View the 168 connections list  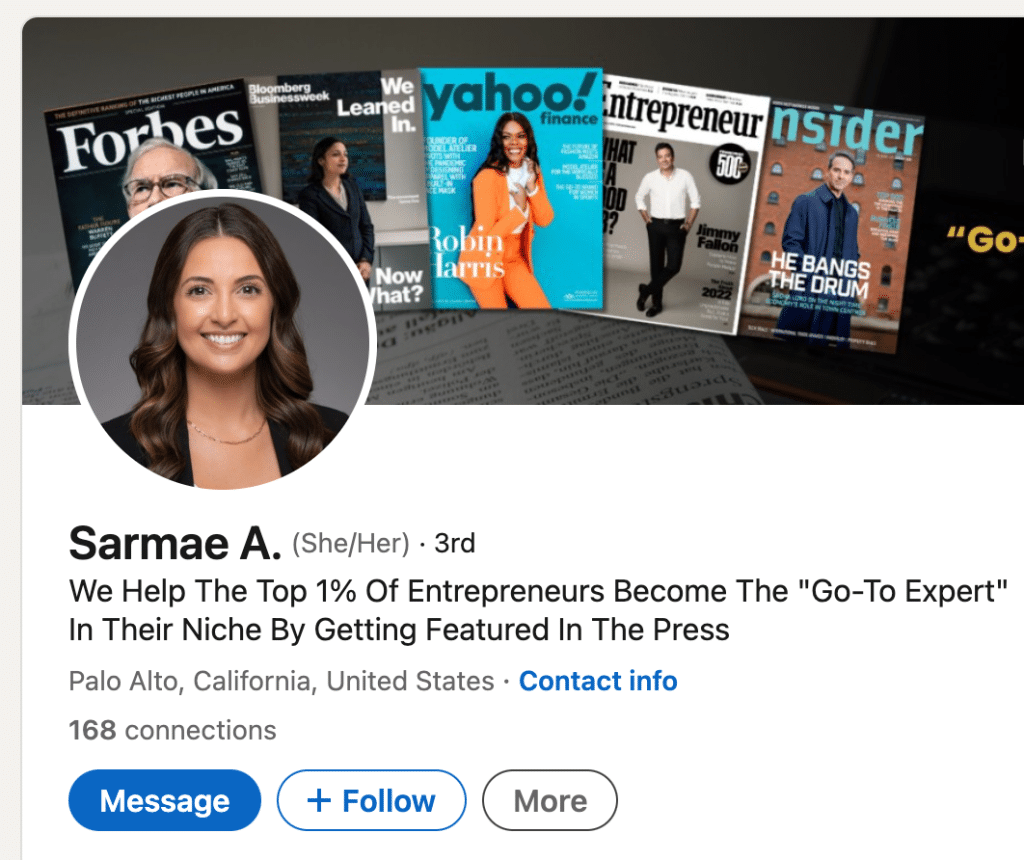(172, 730)
